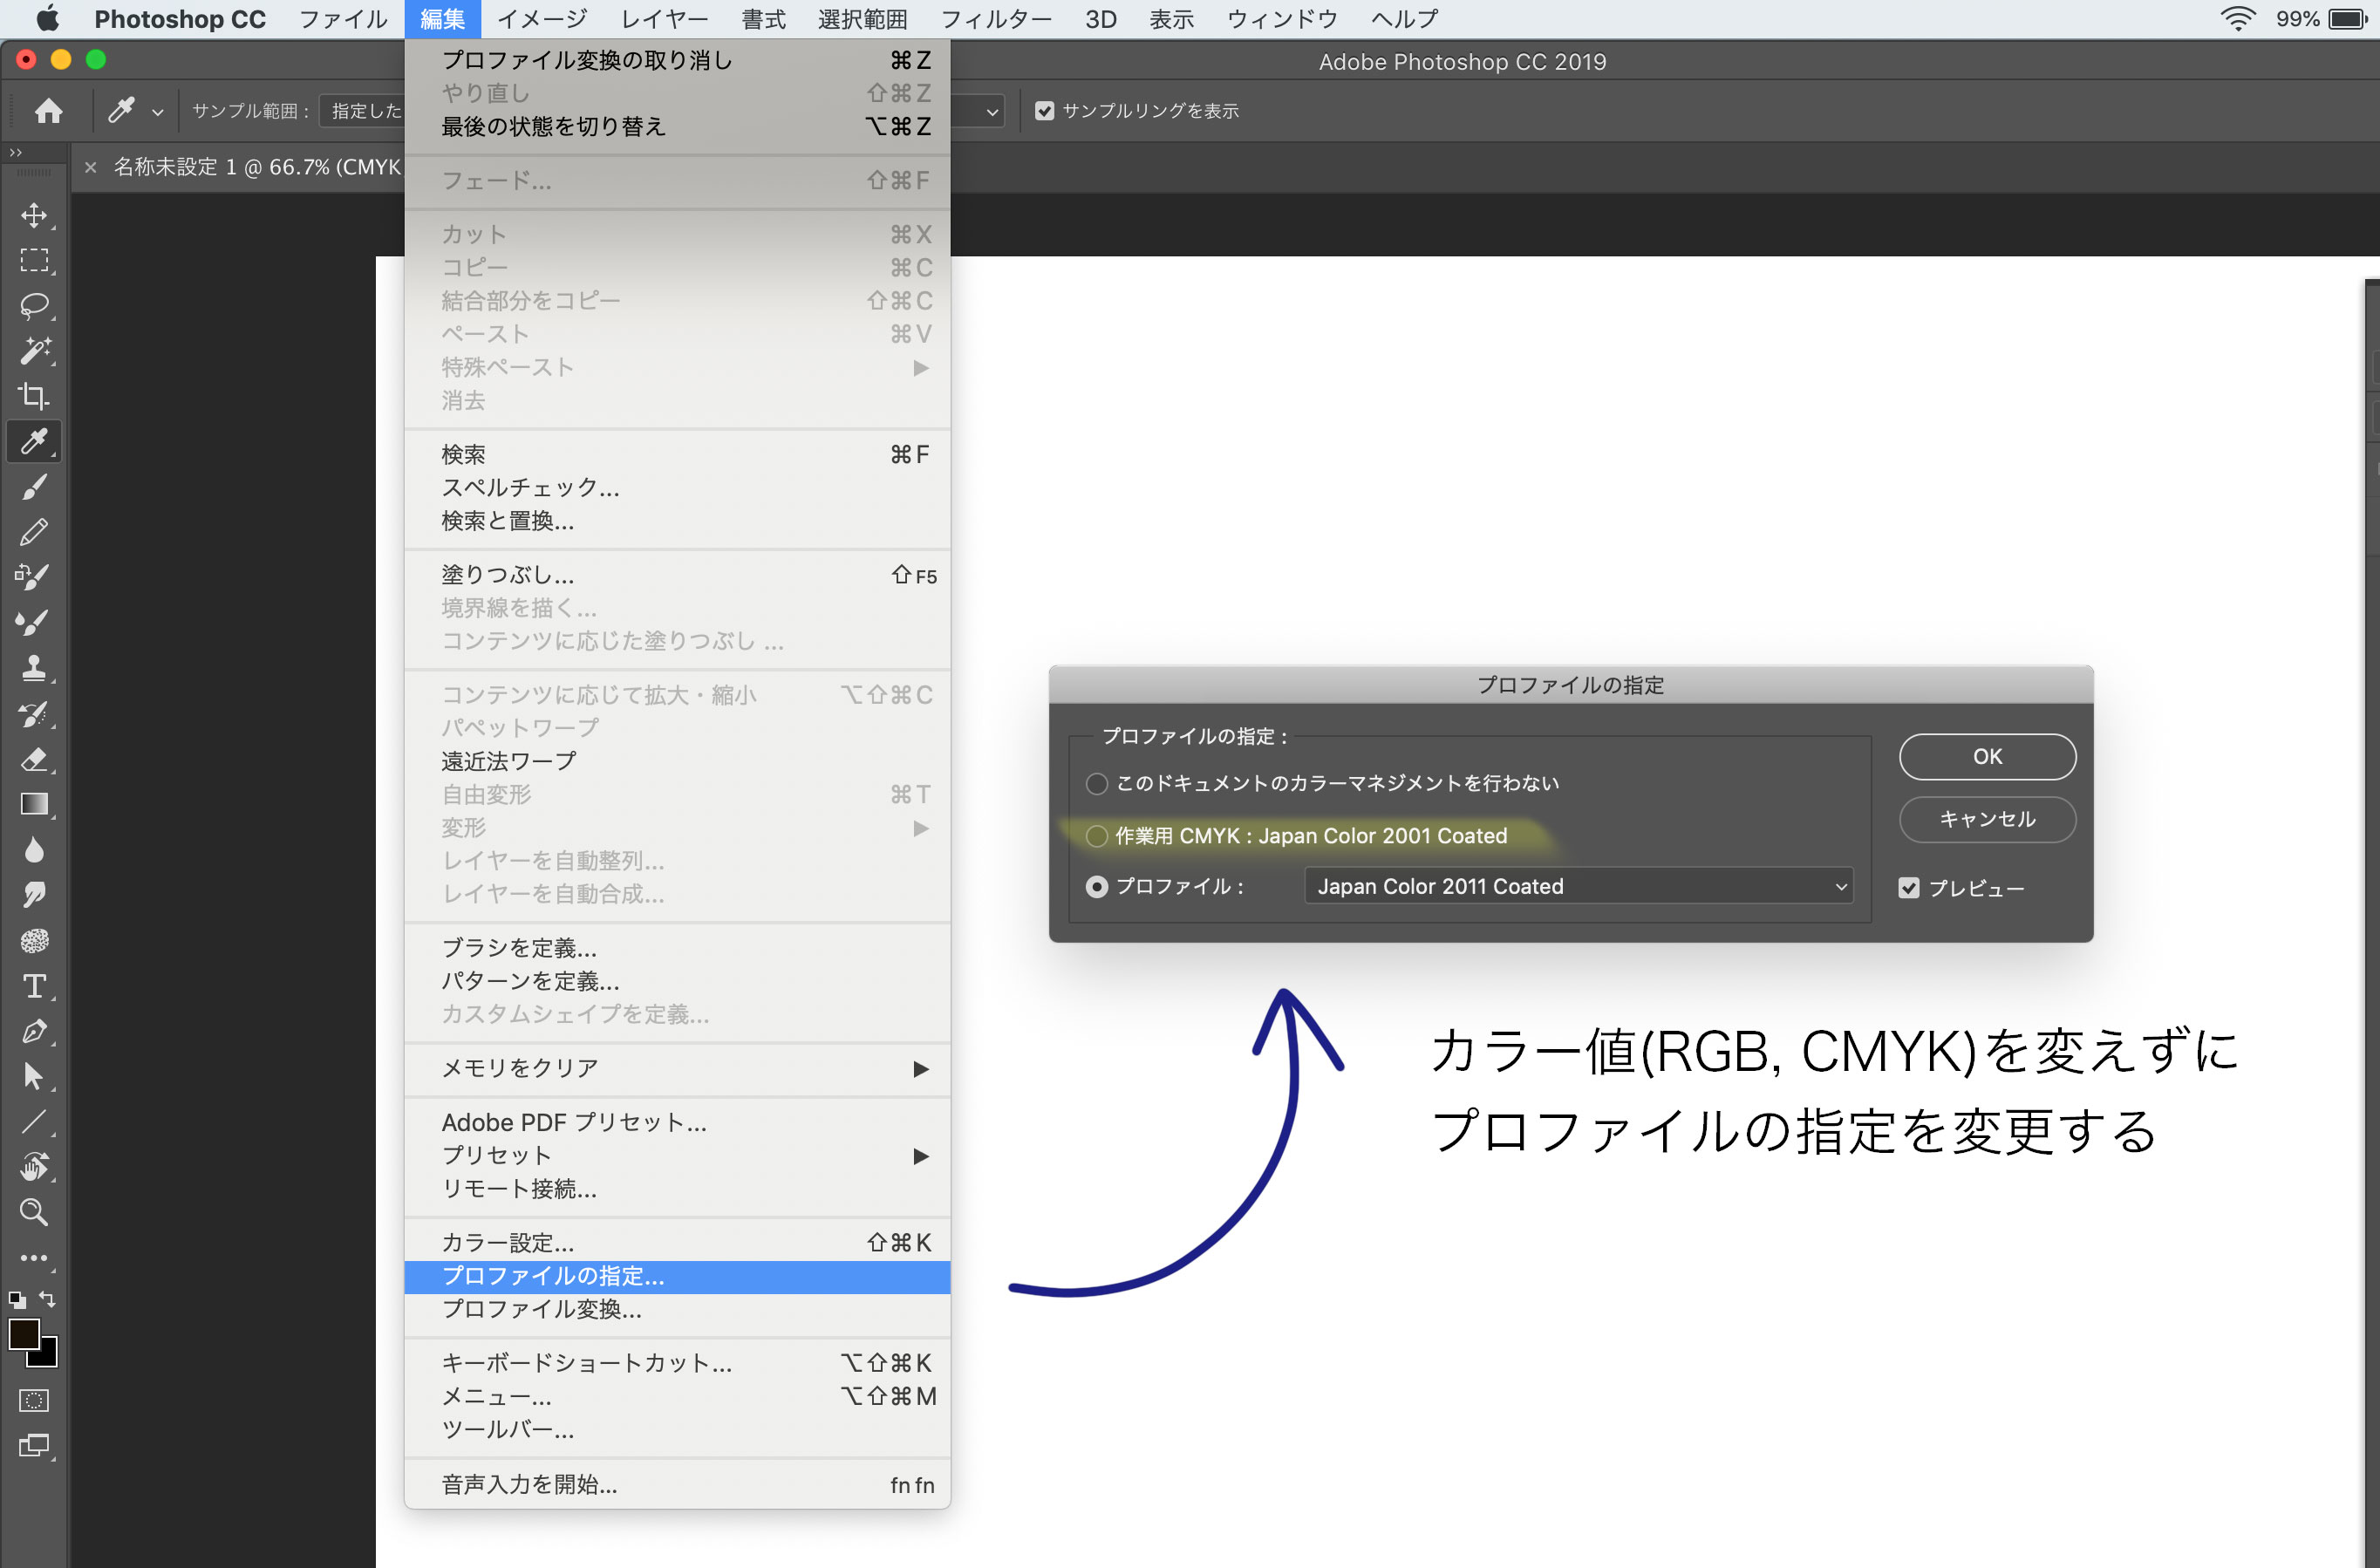Select the Zoom tool
The width and height of the screenshot is (2380, 1568).
pyautogui.click(x=34, y=1212)
